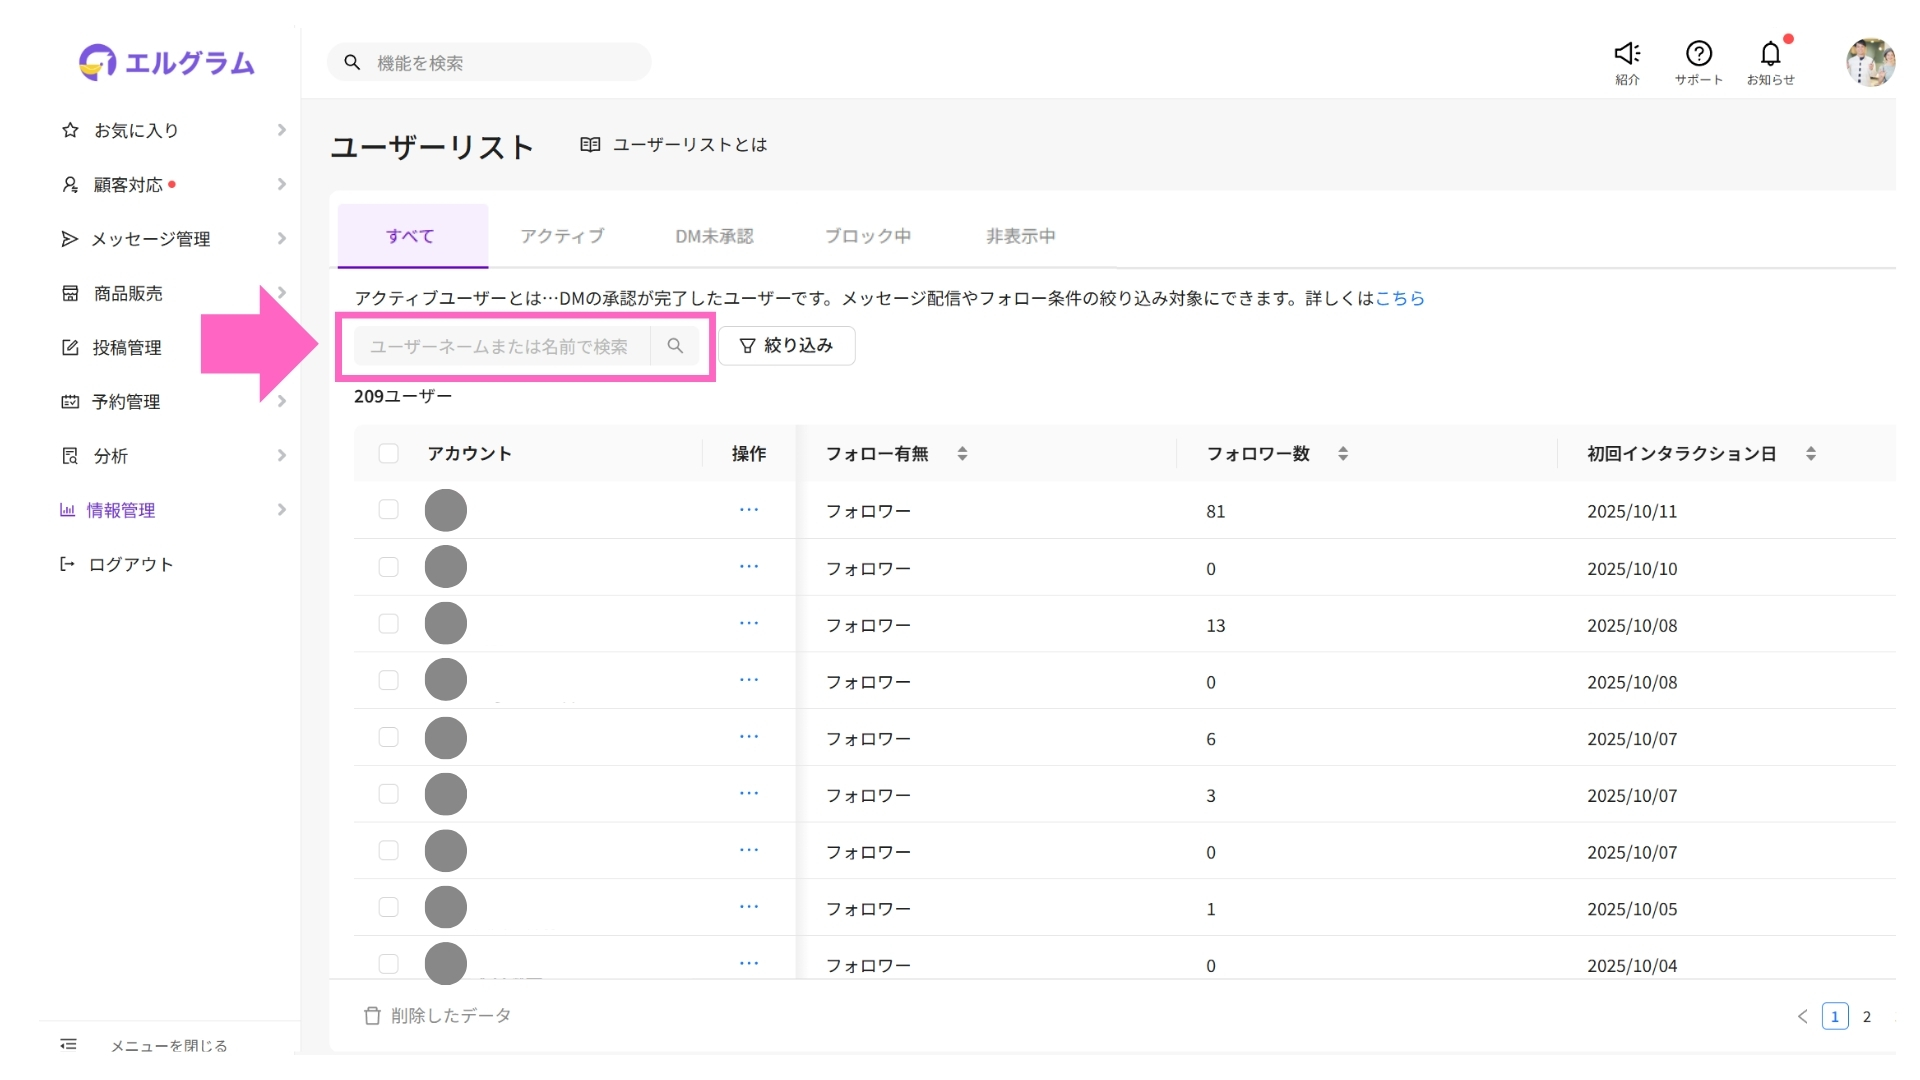Sort by フォロワー数 column arrows
Image resolution: width=1920 pixels, height=1080 pixels.
pyautogui.click(x=1343, y=454)
